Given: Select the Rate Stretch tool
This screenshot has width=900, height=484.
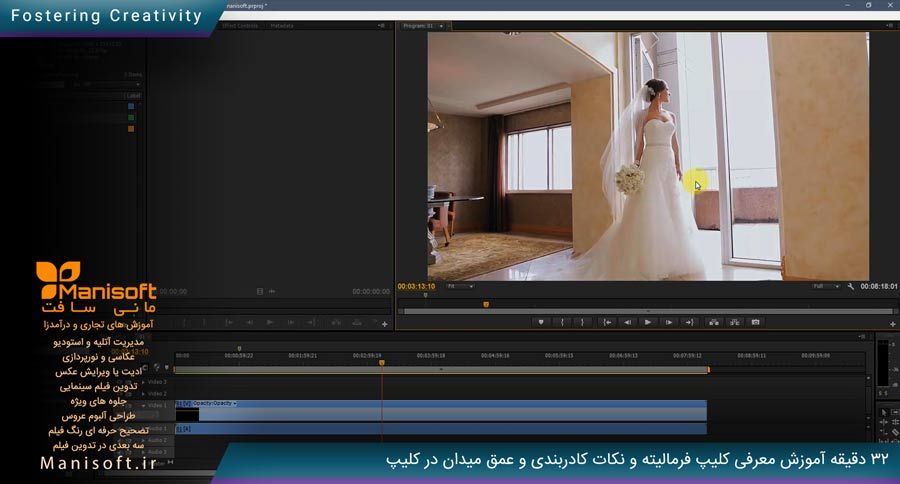Looking at the screenshot, I should click(883, 432).
